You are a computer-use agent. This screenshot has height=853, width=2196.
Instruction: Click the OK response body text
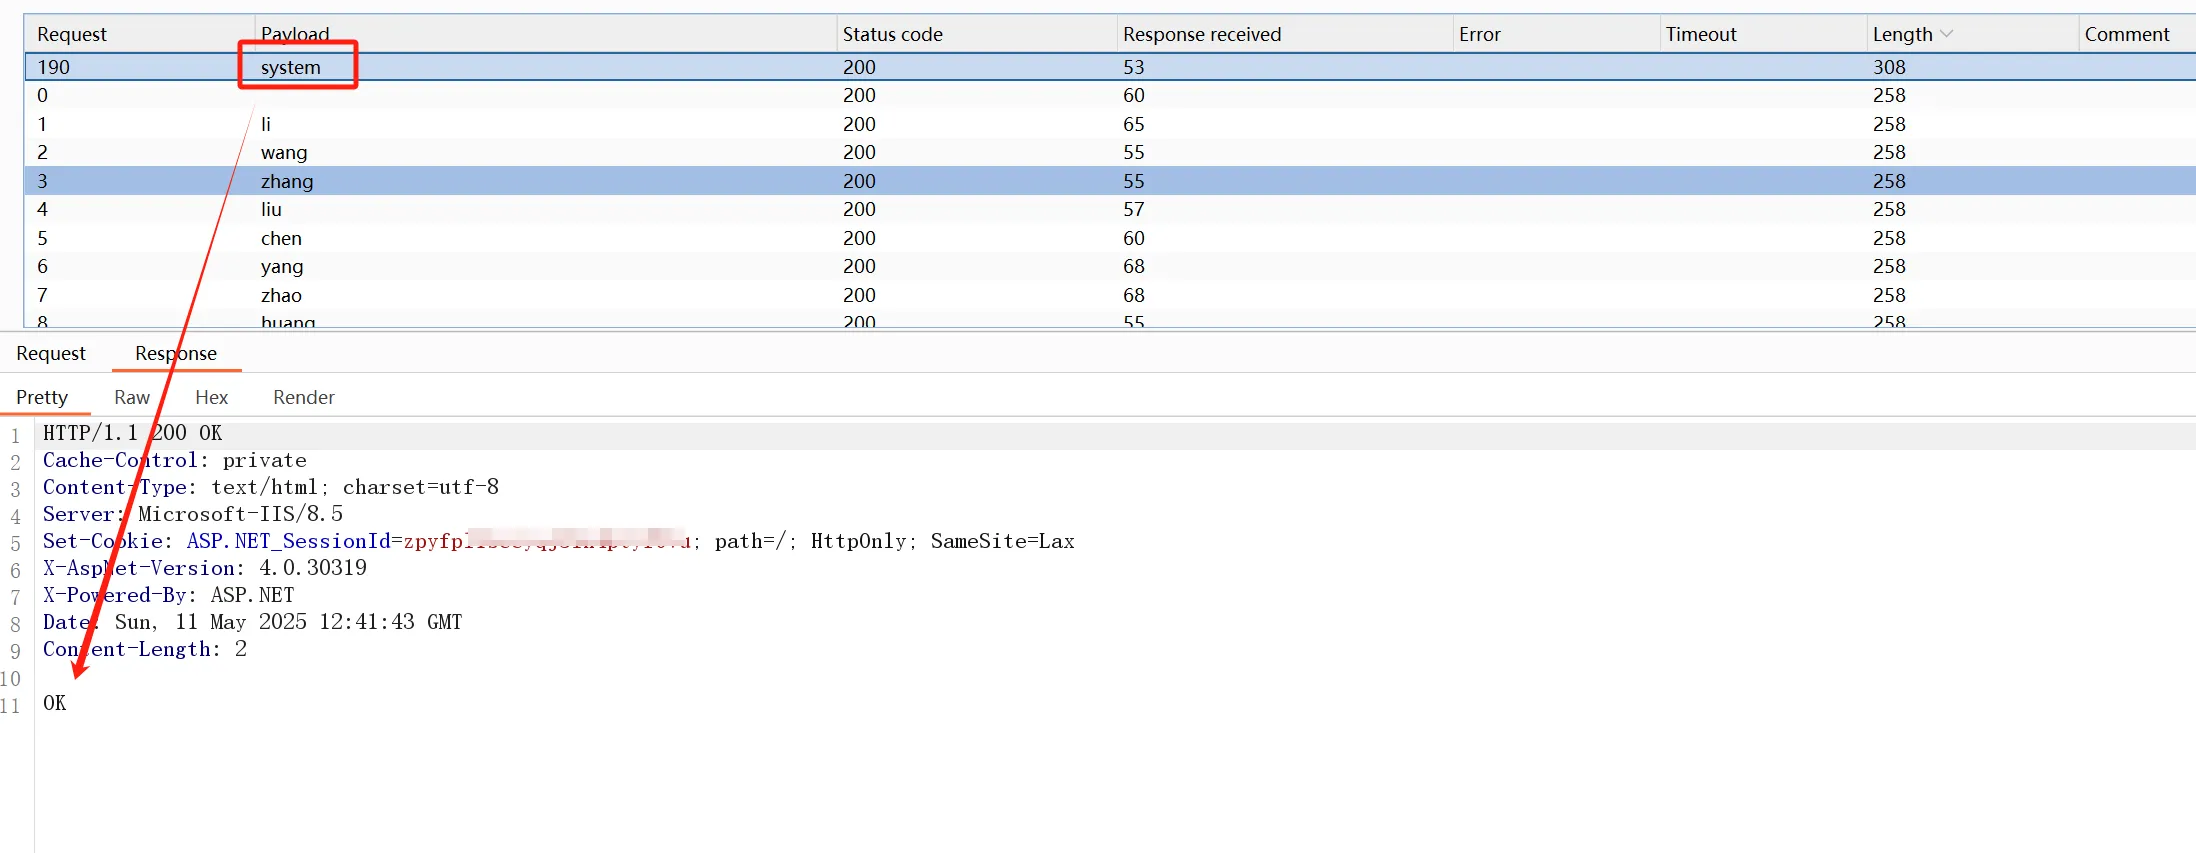coord(54,703)
